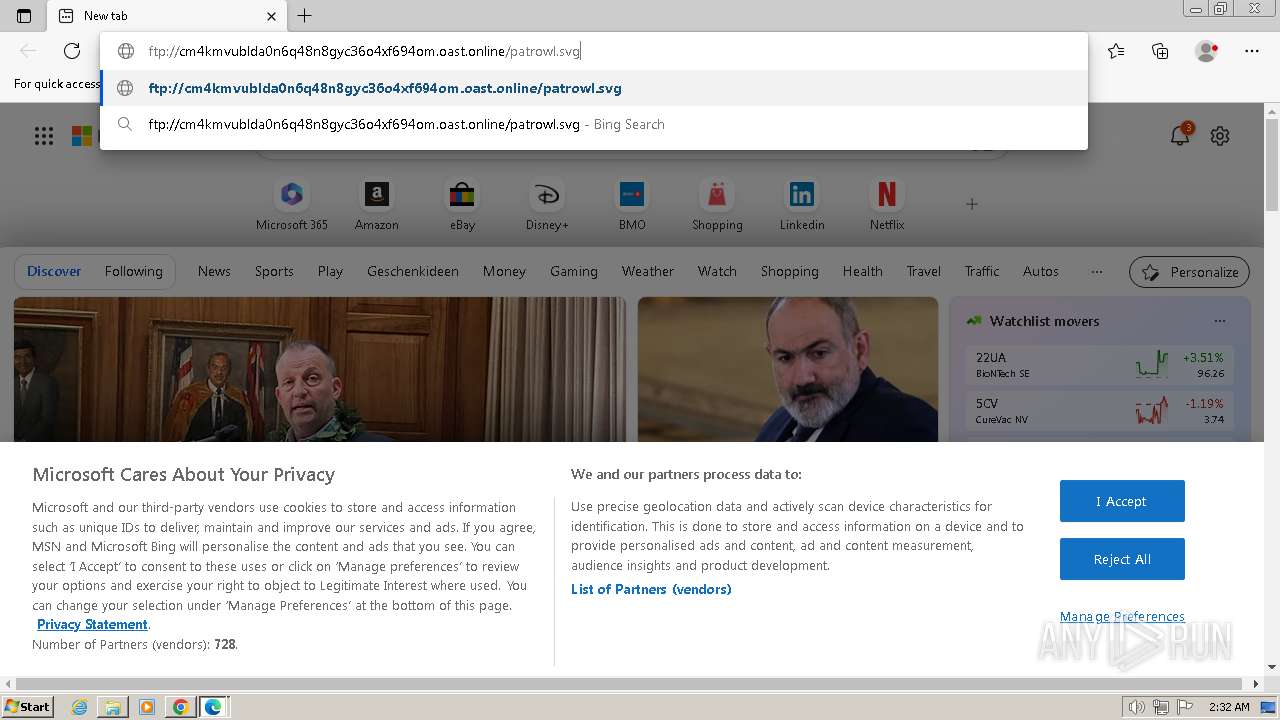The image size is (1280, 720).
Task: Open the Traffic category
Action: [982, 271]
